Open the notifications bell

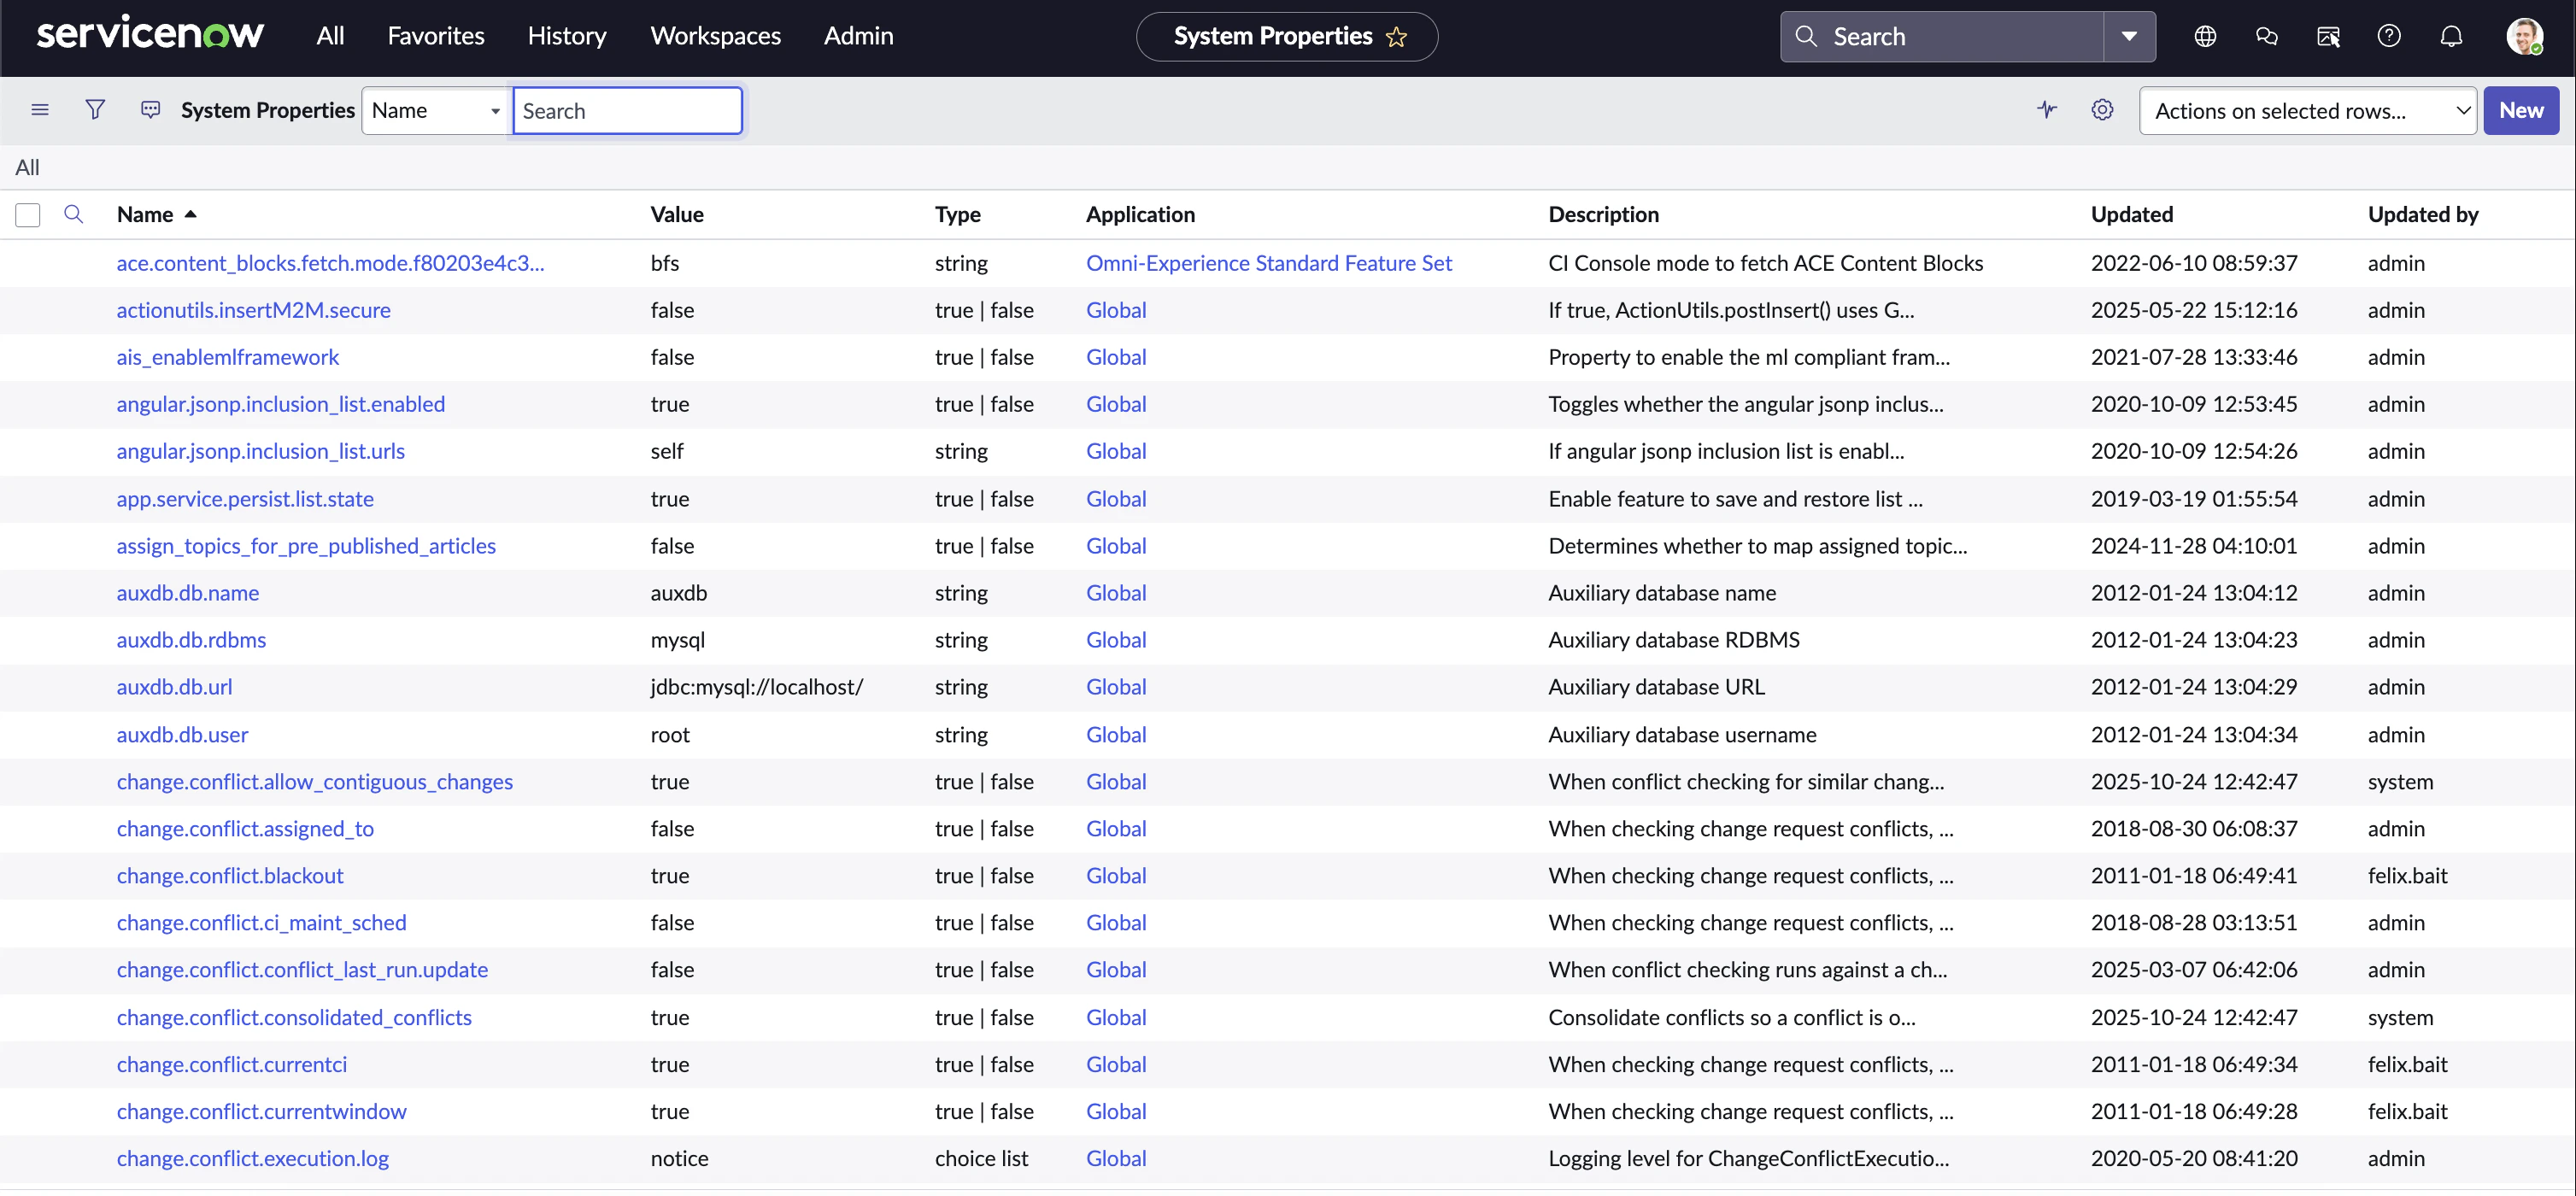click(x=2451, y=37)
